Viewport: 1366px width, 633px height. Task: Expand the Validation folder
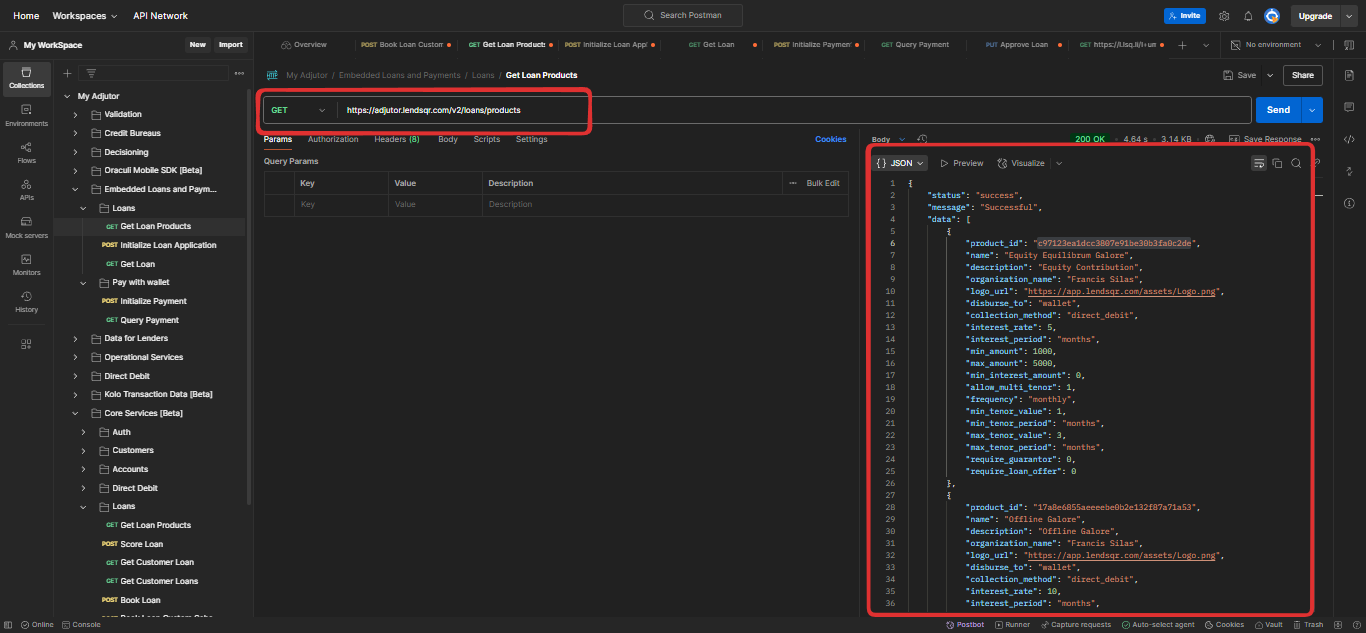click(x=75, y=115)
